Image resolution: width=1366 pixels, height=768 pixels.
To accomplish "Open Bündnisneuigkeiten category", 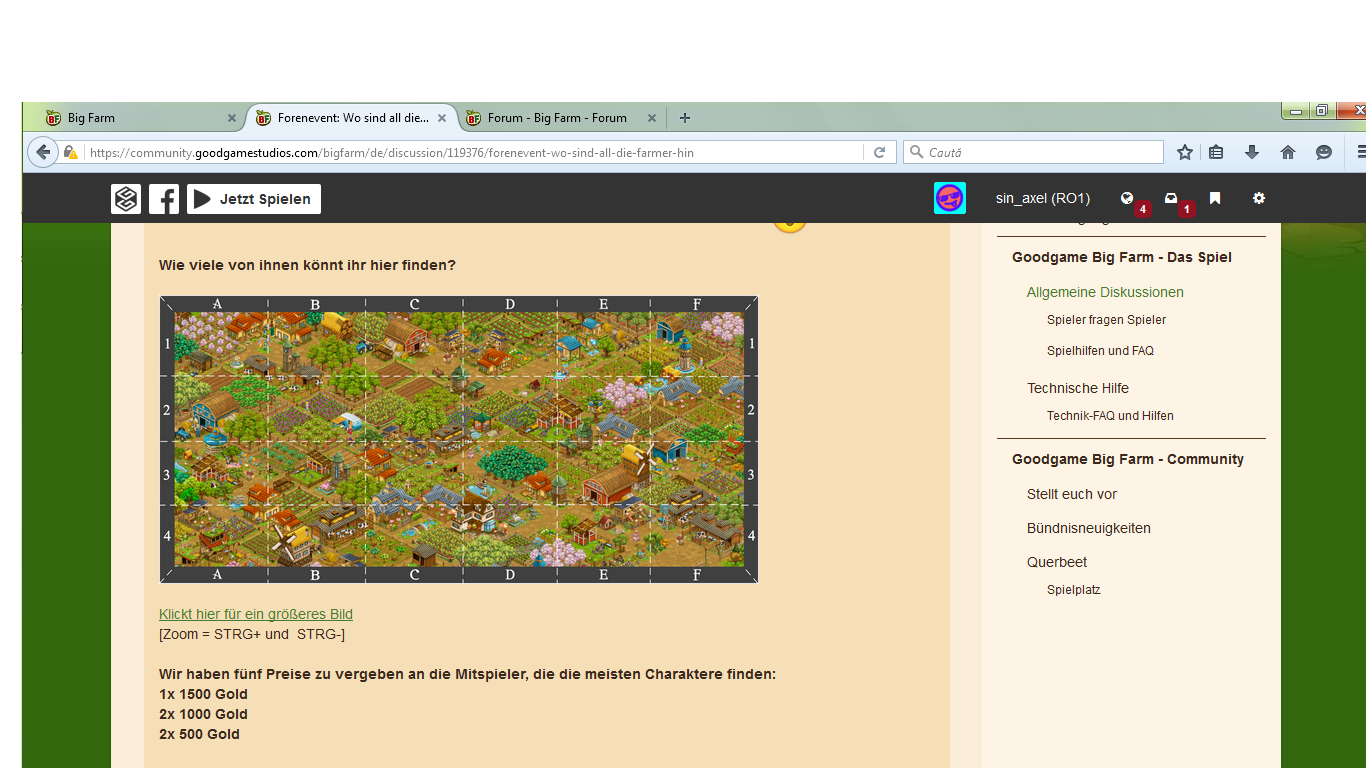I will click(x=1089, y=528).
